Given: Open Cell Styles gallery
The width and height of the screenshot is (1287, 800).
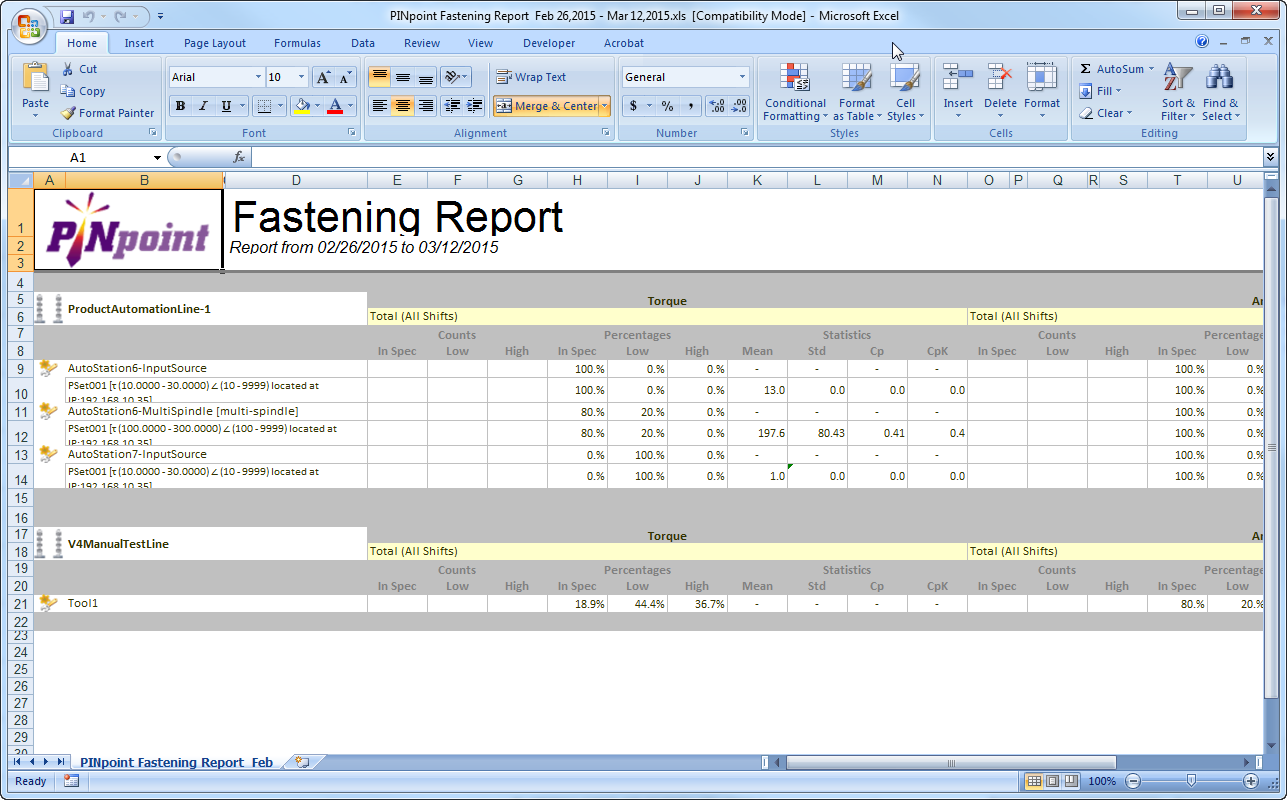Looking at the screenshot, I should click(905, 92).
